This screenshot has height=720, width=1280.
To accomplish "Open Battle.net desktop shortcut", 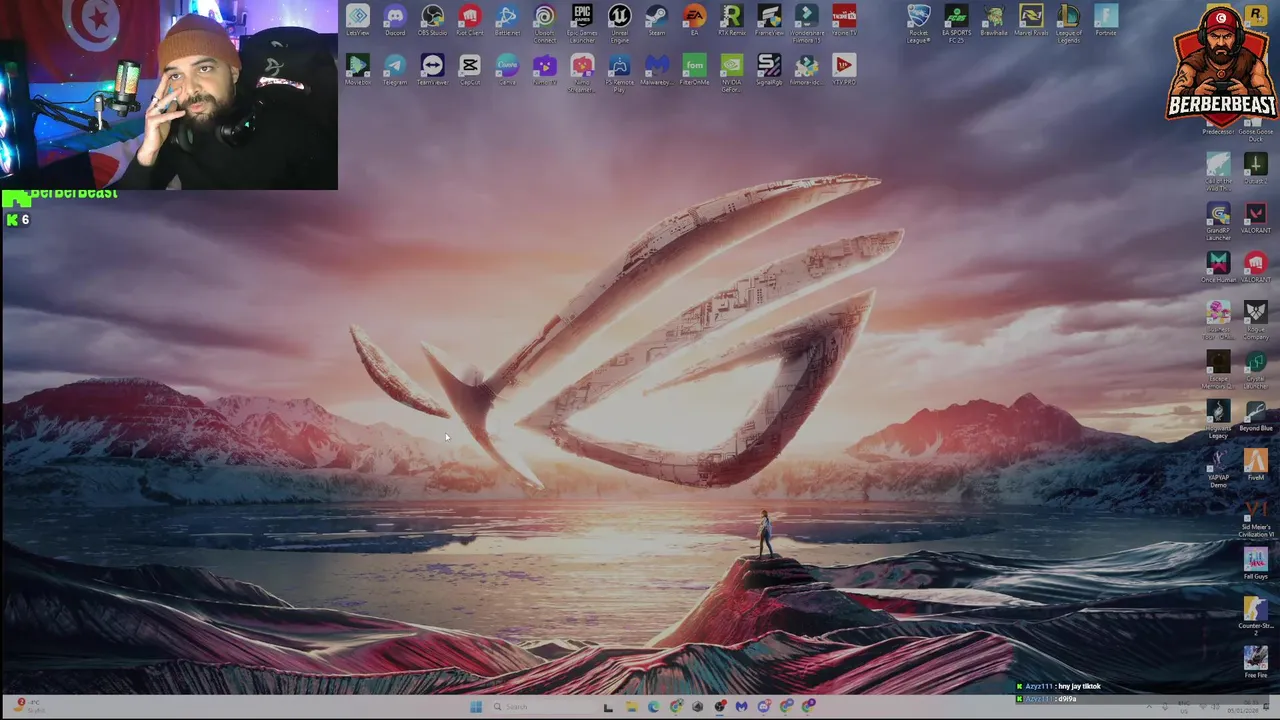I will (x=507, y=20).
